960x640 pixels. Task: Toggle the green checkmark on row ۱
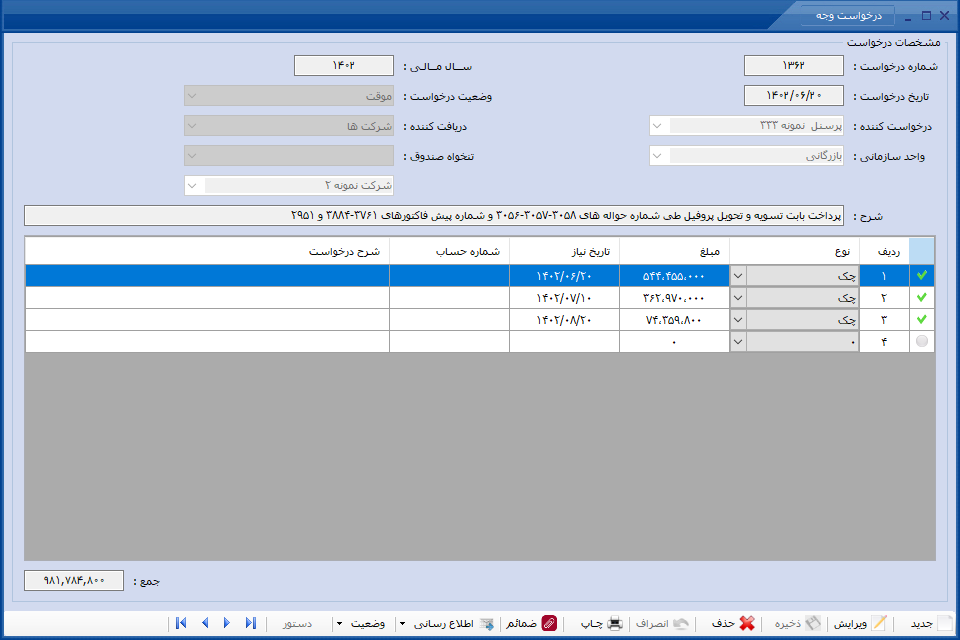(921, 276)
